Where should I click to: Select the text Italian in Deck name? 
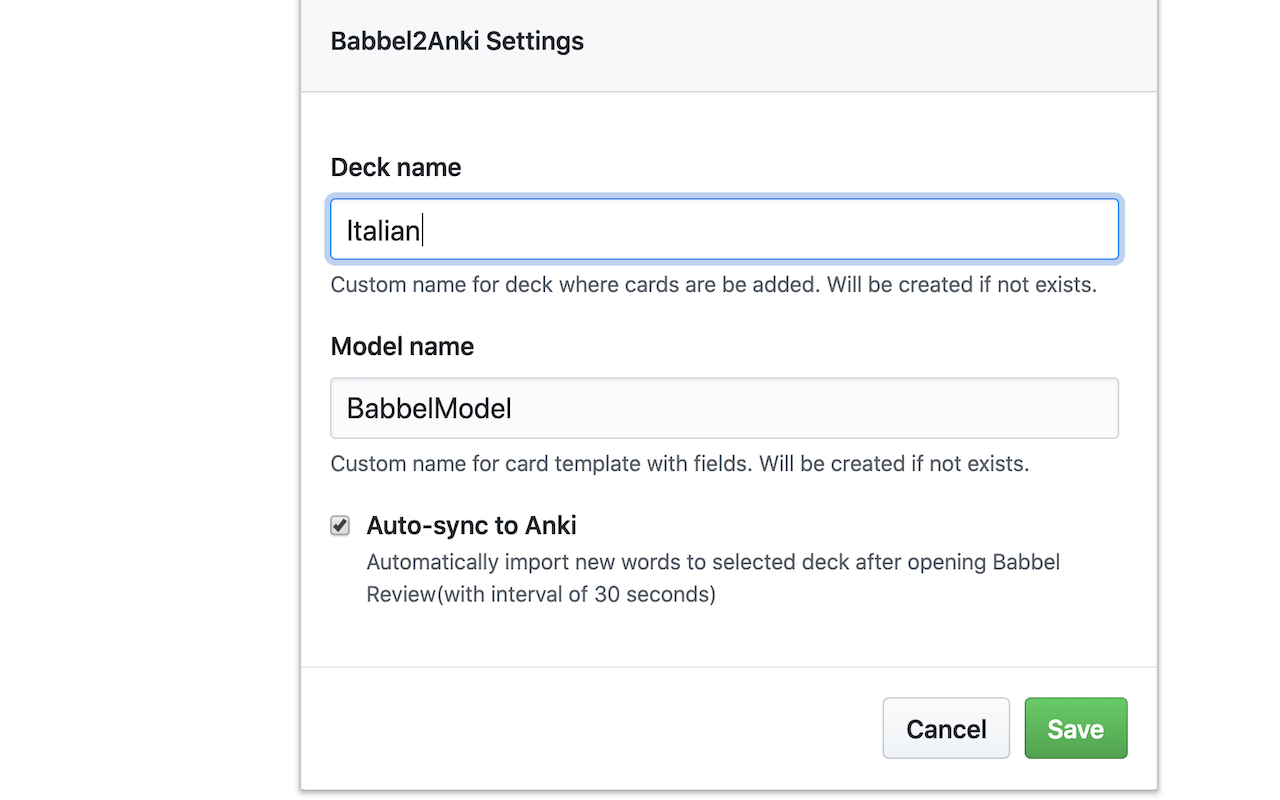(383, 229)
